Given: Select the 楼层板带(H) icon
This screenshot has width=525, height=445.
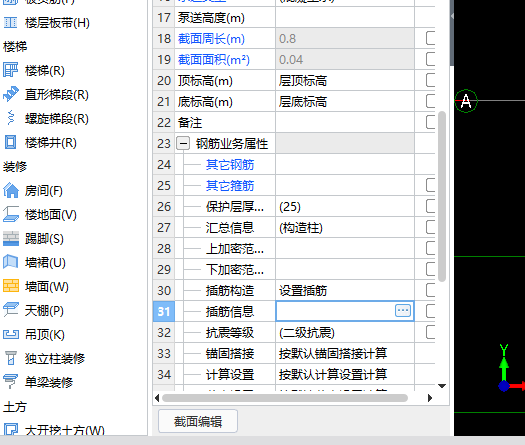Looking at the screenshot, I should (10, 23).
